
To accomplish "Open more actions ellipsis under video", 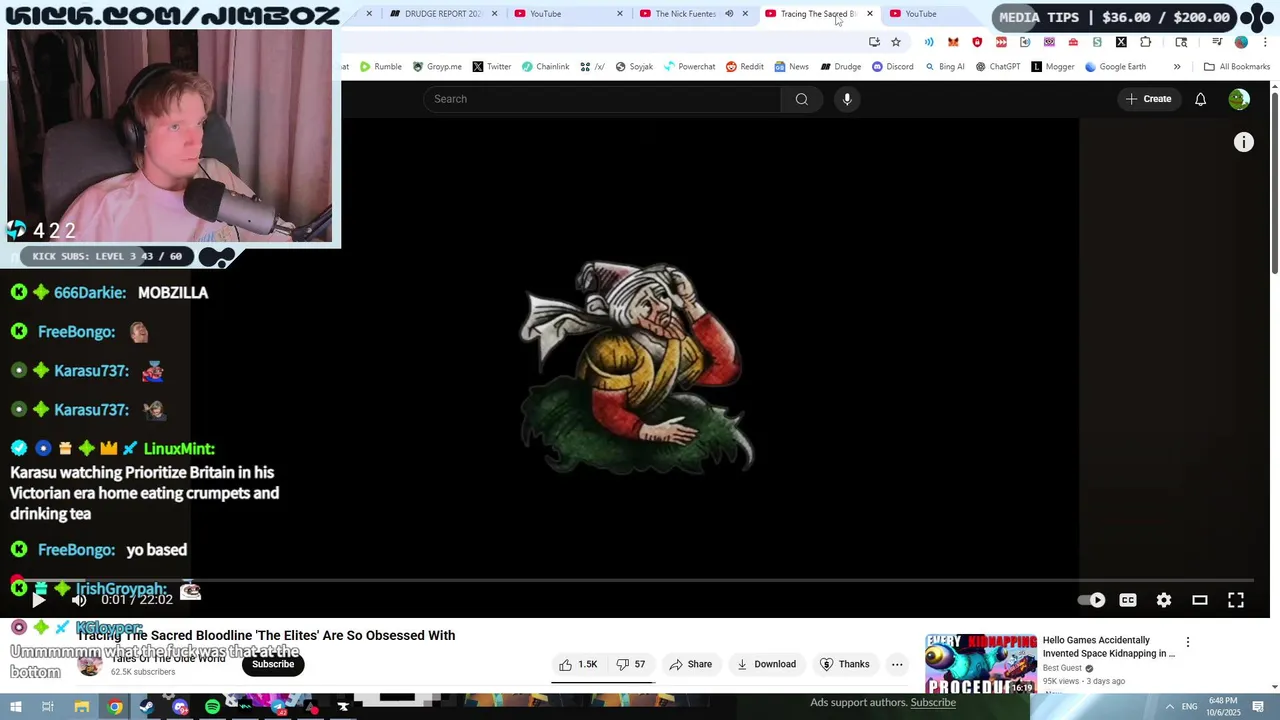I will 897,664.
